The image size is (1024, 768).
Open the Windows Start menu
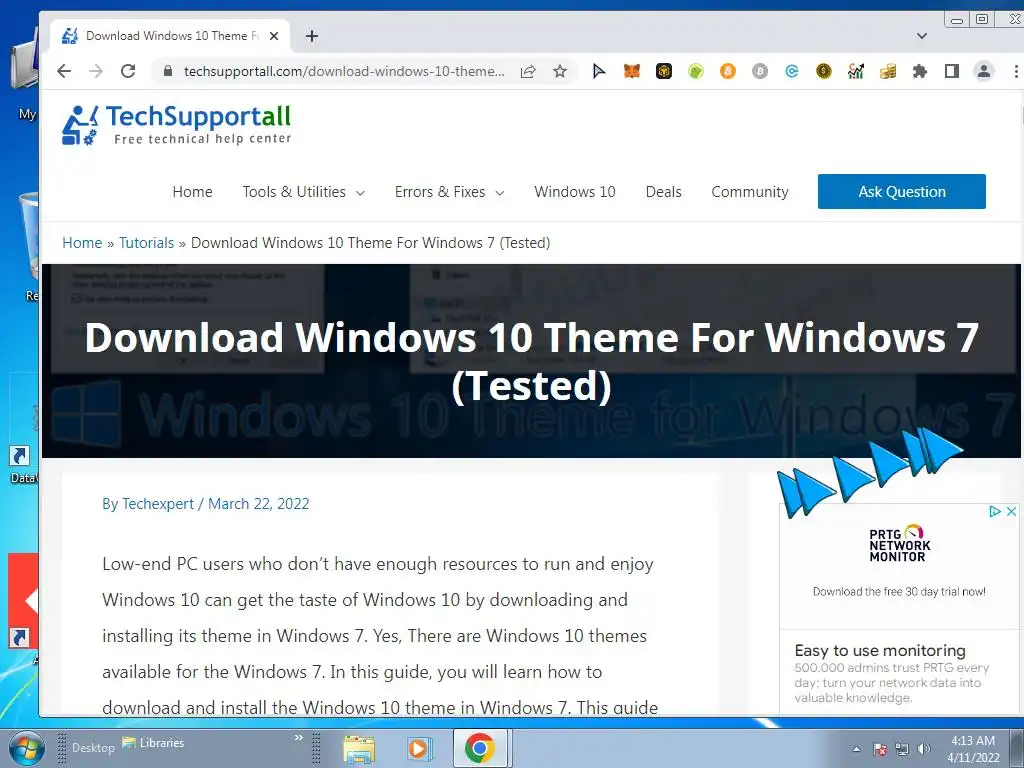[27, 748]
